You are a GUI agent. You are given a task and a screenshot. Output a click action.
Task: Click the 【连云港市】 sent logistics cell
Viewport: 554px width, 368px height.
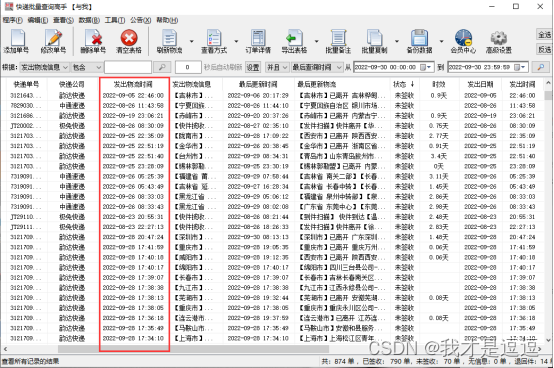coord(194,318)
